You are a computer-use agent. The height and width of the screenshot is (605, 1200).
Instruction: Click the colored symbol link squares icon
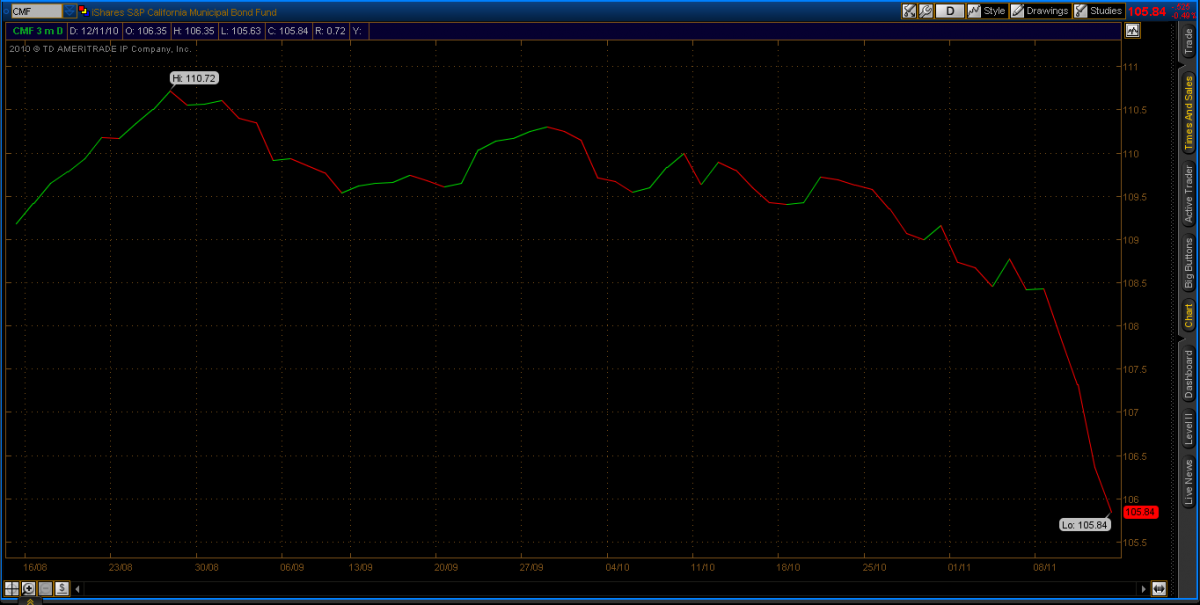tap(84, 11)
